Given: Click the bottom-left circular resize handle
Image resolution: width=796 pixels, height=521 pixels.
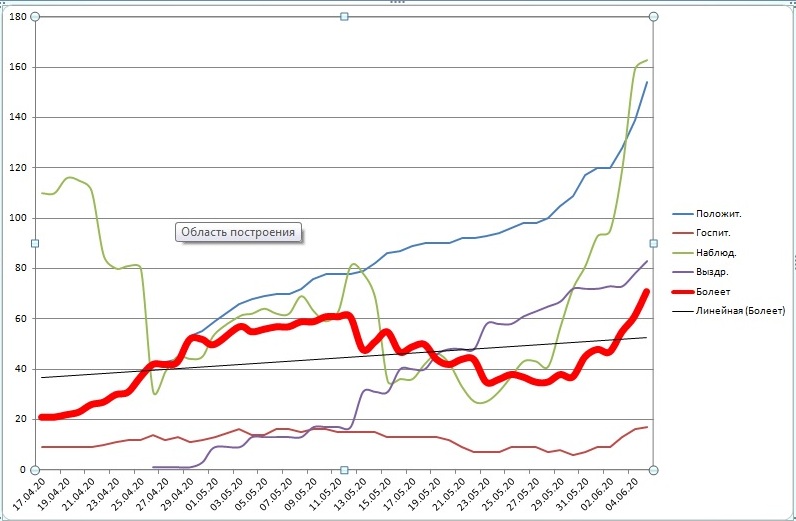Looking at the screenshot, I should 36,469.
